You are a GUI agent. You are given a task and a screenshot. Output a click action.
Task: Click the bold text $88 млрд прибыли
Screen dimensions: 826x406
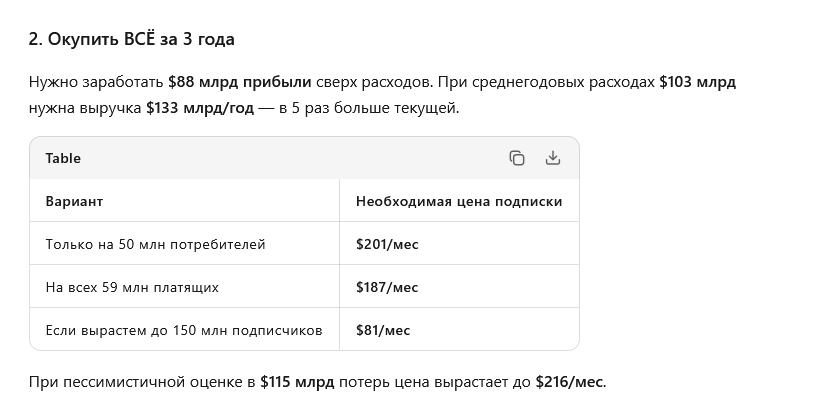pyautogui.click(x=240, y=82)
